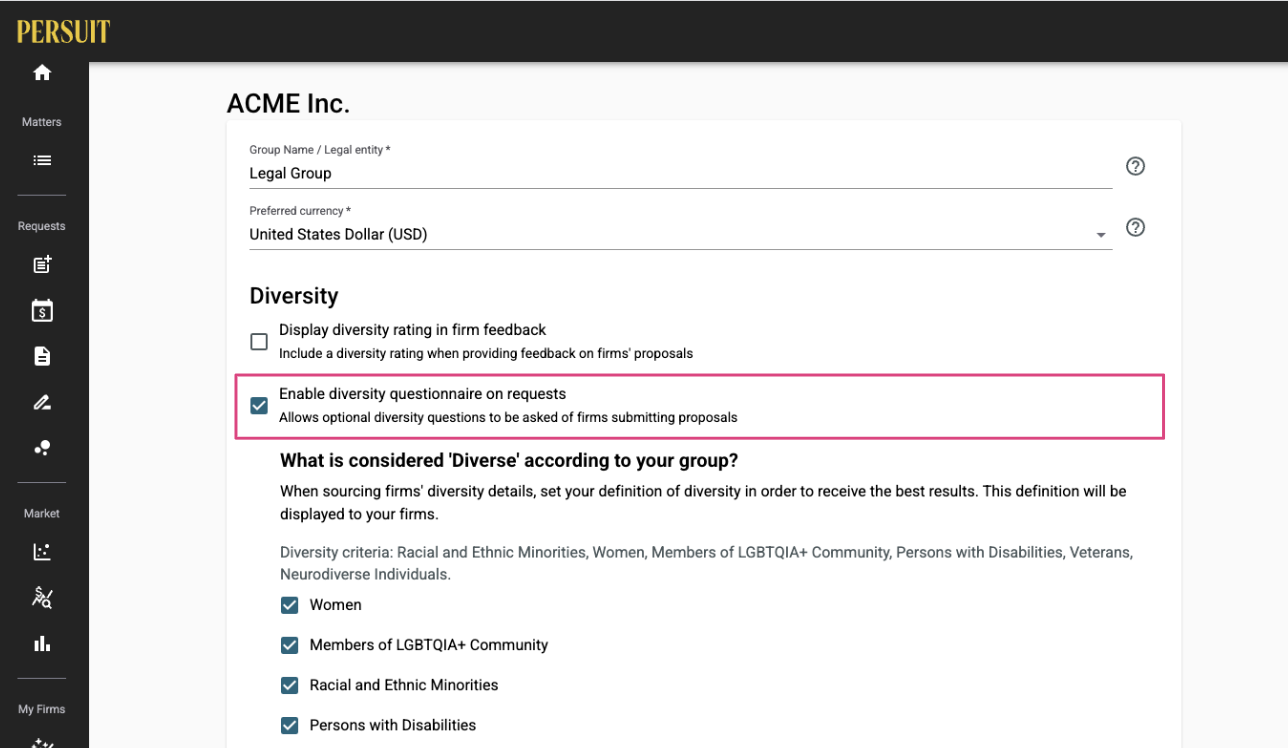Viewport: 1288px width, 748px height.
Task: Open the sparkle icon under My Firms
Action: [42, 742]
